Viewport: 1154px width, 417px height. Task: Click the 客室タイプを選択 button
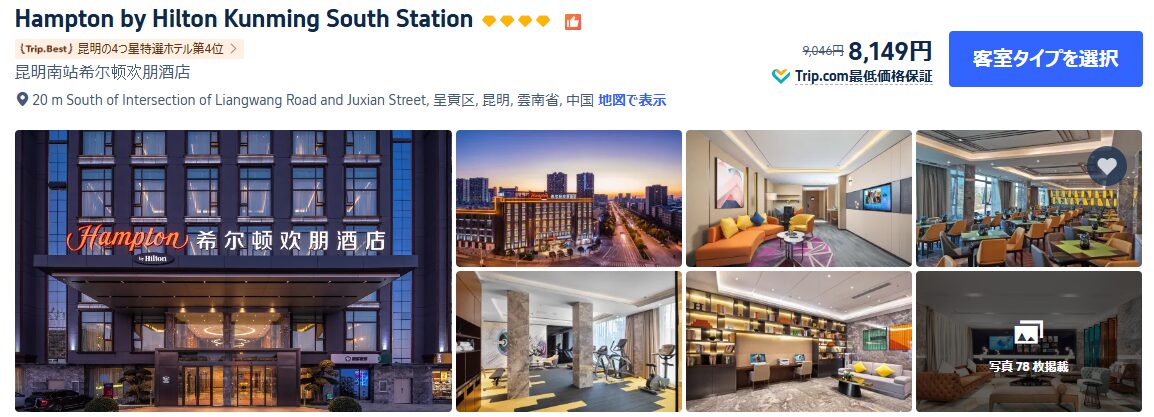[1045, 59]
